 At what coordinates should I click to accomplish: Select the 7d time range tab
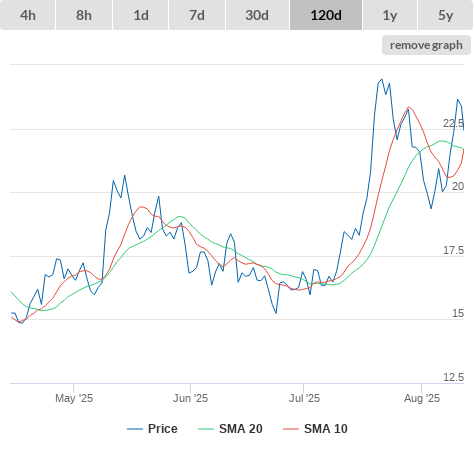click(x=197, y=15)
